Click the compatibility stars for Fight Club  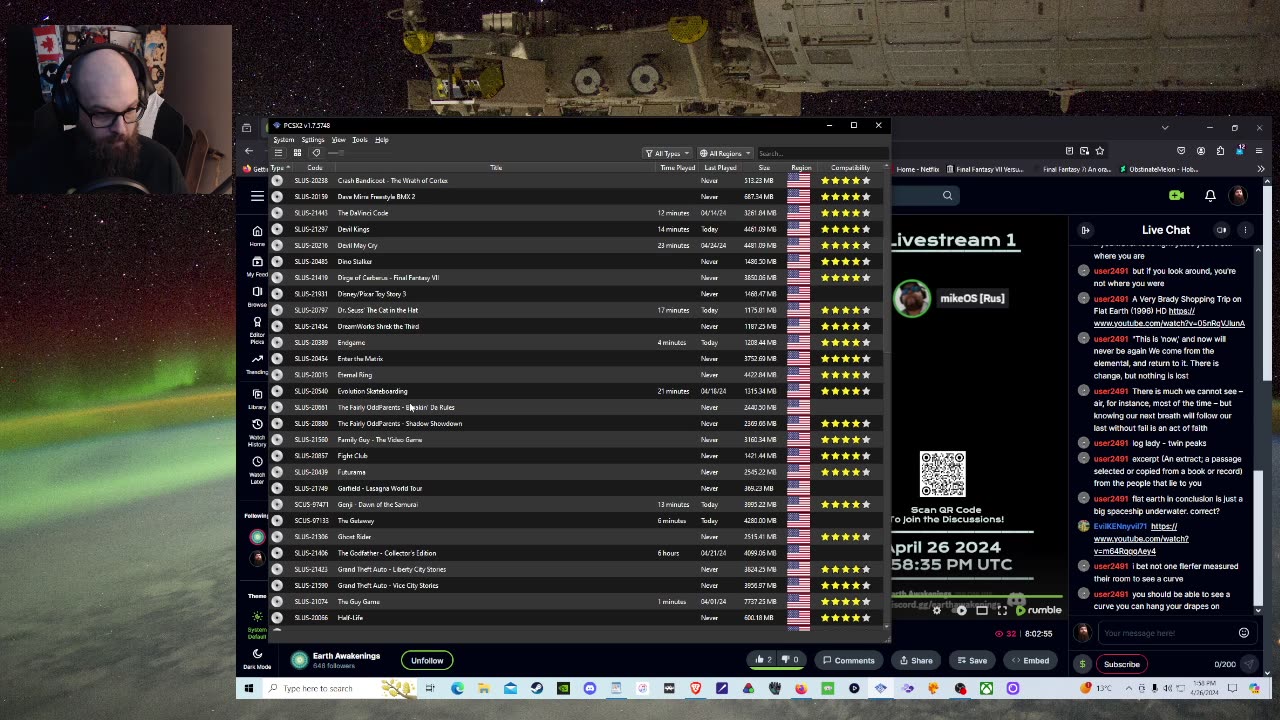(846, 456)
